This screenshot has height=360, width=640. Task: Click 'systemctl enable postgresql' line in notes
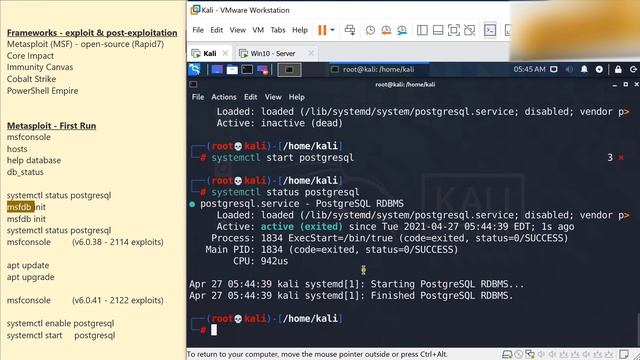60,323
